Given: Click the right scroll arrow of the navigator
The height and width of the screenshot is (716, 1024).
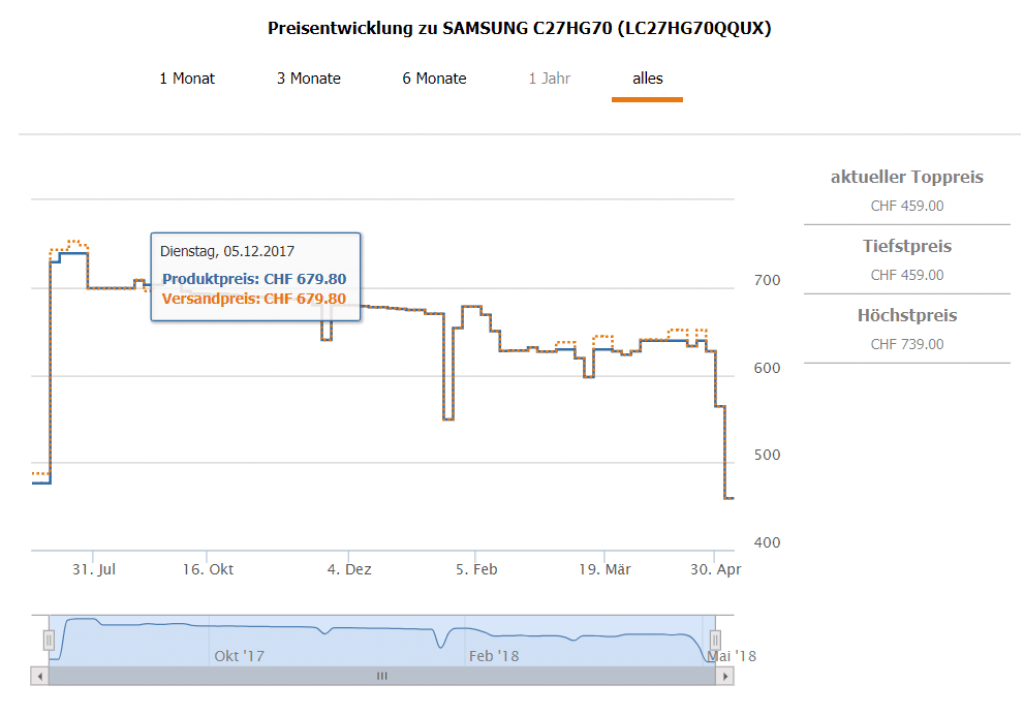Looking at the screenshot, I should click(725, 676).
